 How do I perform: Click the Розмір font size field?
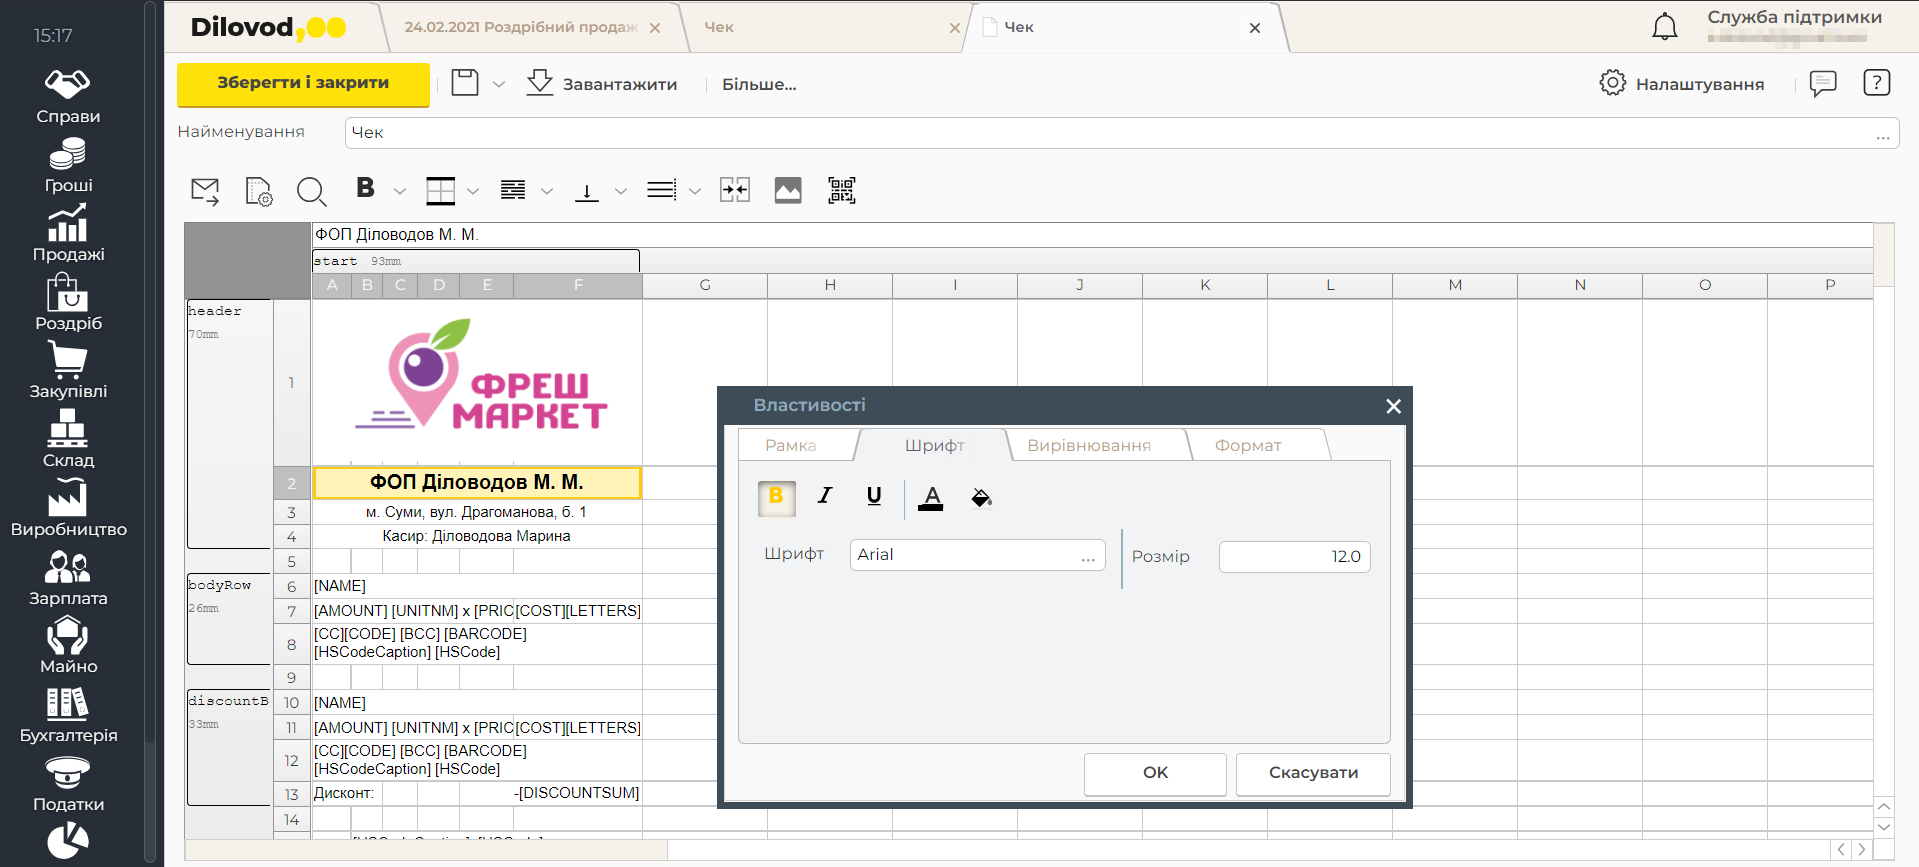tap(1294, 556)
